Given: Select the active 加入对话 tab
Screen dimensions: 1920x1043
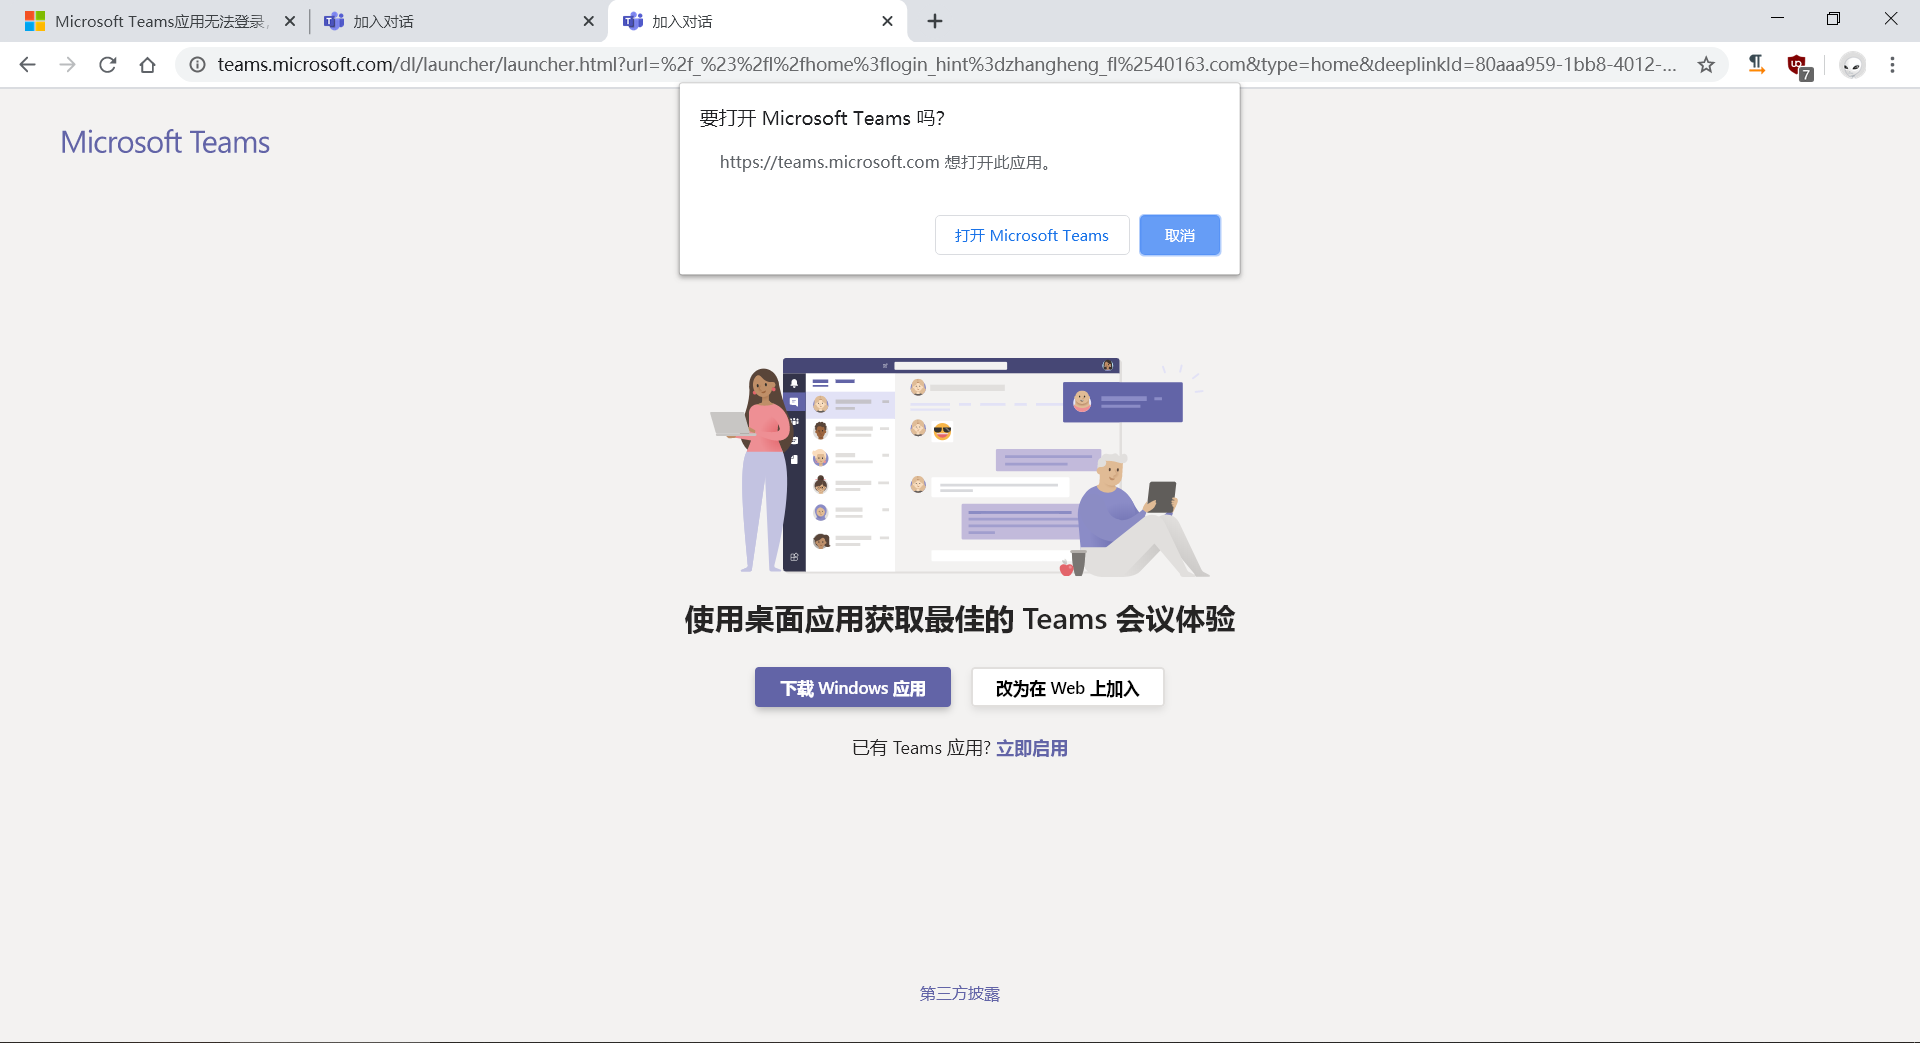Looking at the screenshot, I should tap(756, 21).
